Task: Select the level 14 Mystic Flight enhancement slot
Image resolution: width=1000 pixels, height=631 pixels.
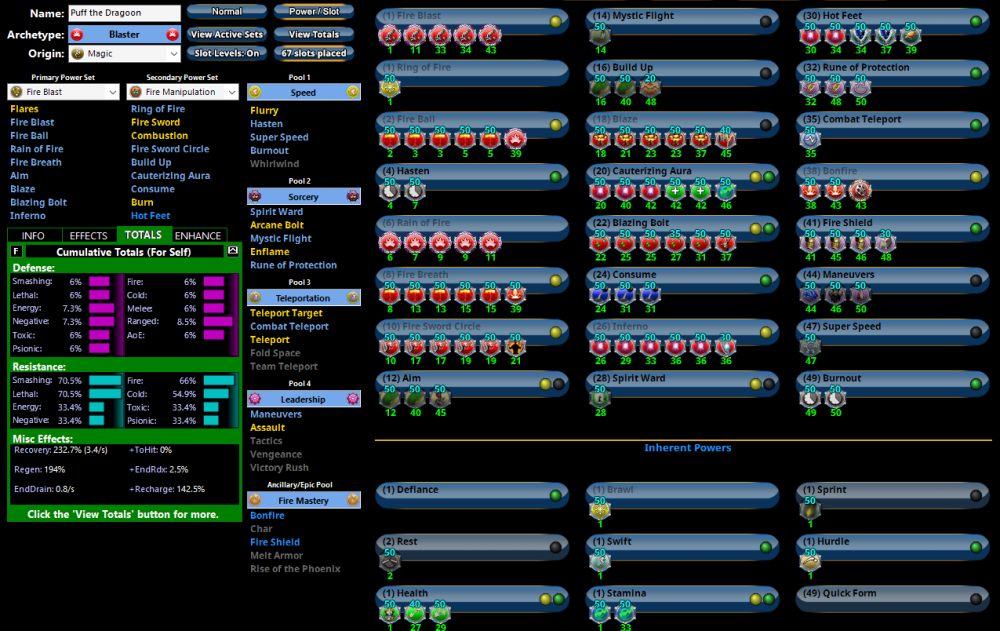Action: [x=600, y=36]
